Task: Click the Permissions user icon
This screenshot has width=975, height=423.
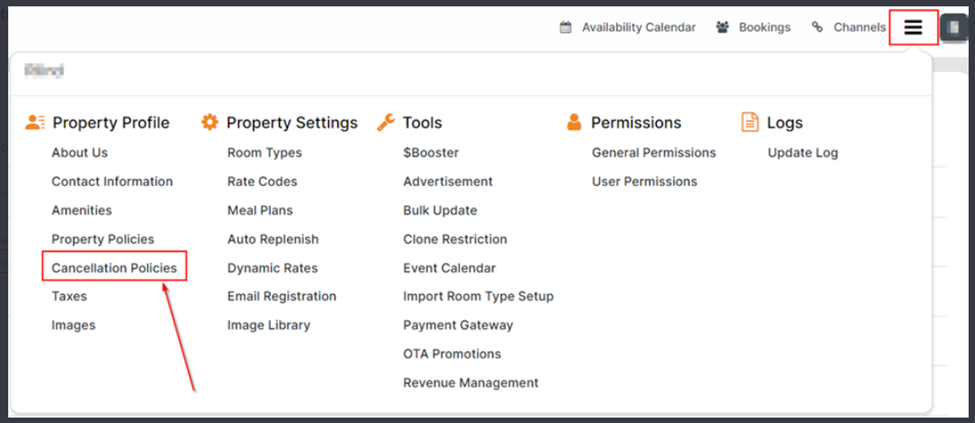Action: click(574, 122)
